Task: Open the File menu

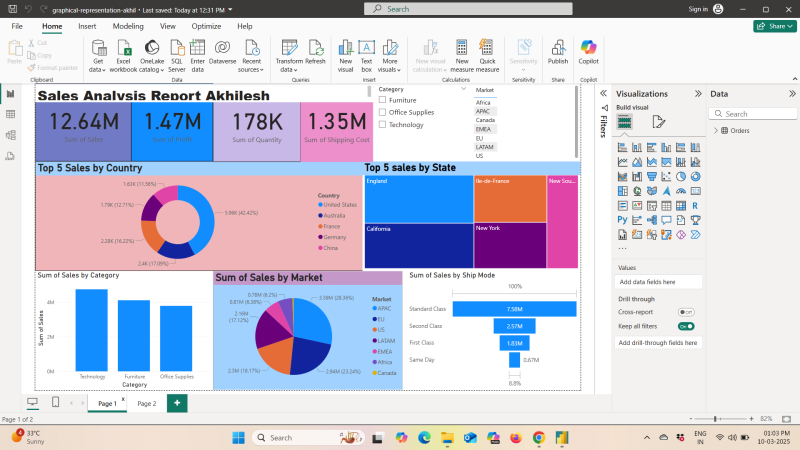Action: pyautogui.click(x=17, y=26)
